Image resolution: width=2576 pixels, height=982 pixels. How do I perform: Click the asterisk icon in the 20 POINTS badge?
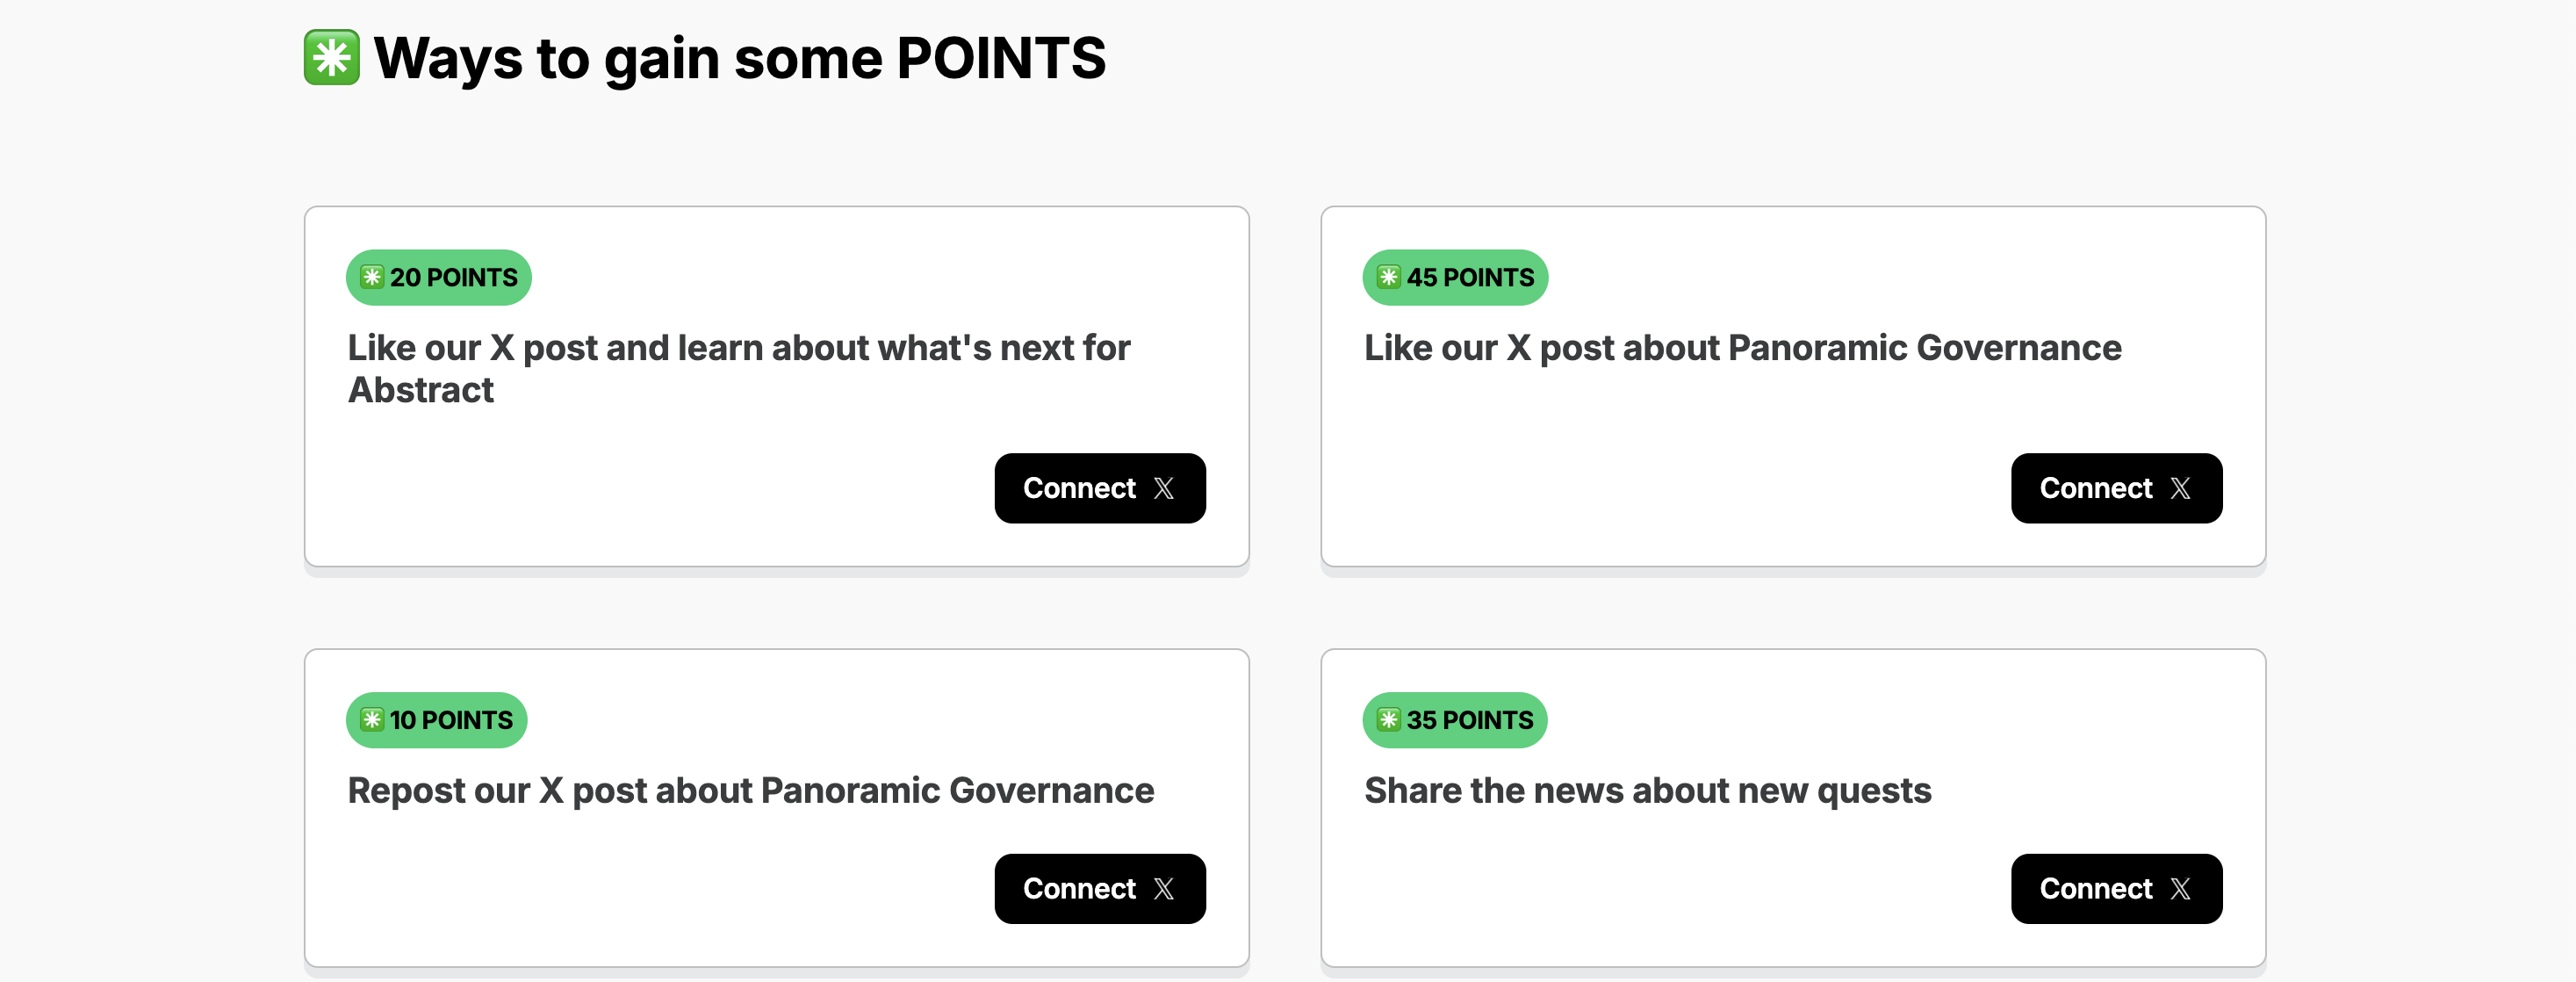(x=372, y=277)
